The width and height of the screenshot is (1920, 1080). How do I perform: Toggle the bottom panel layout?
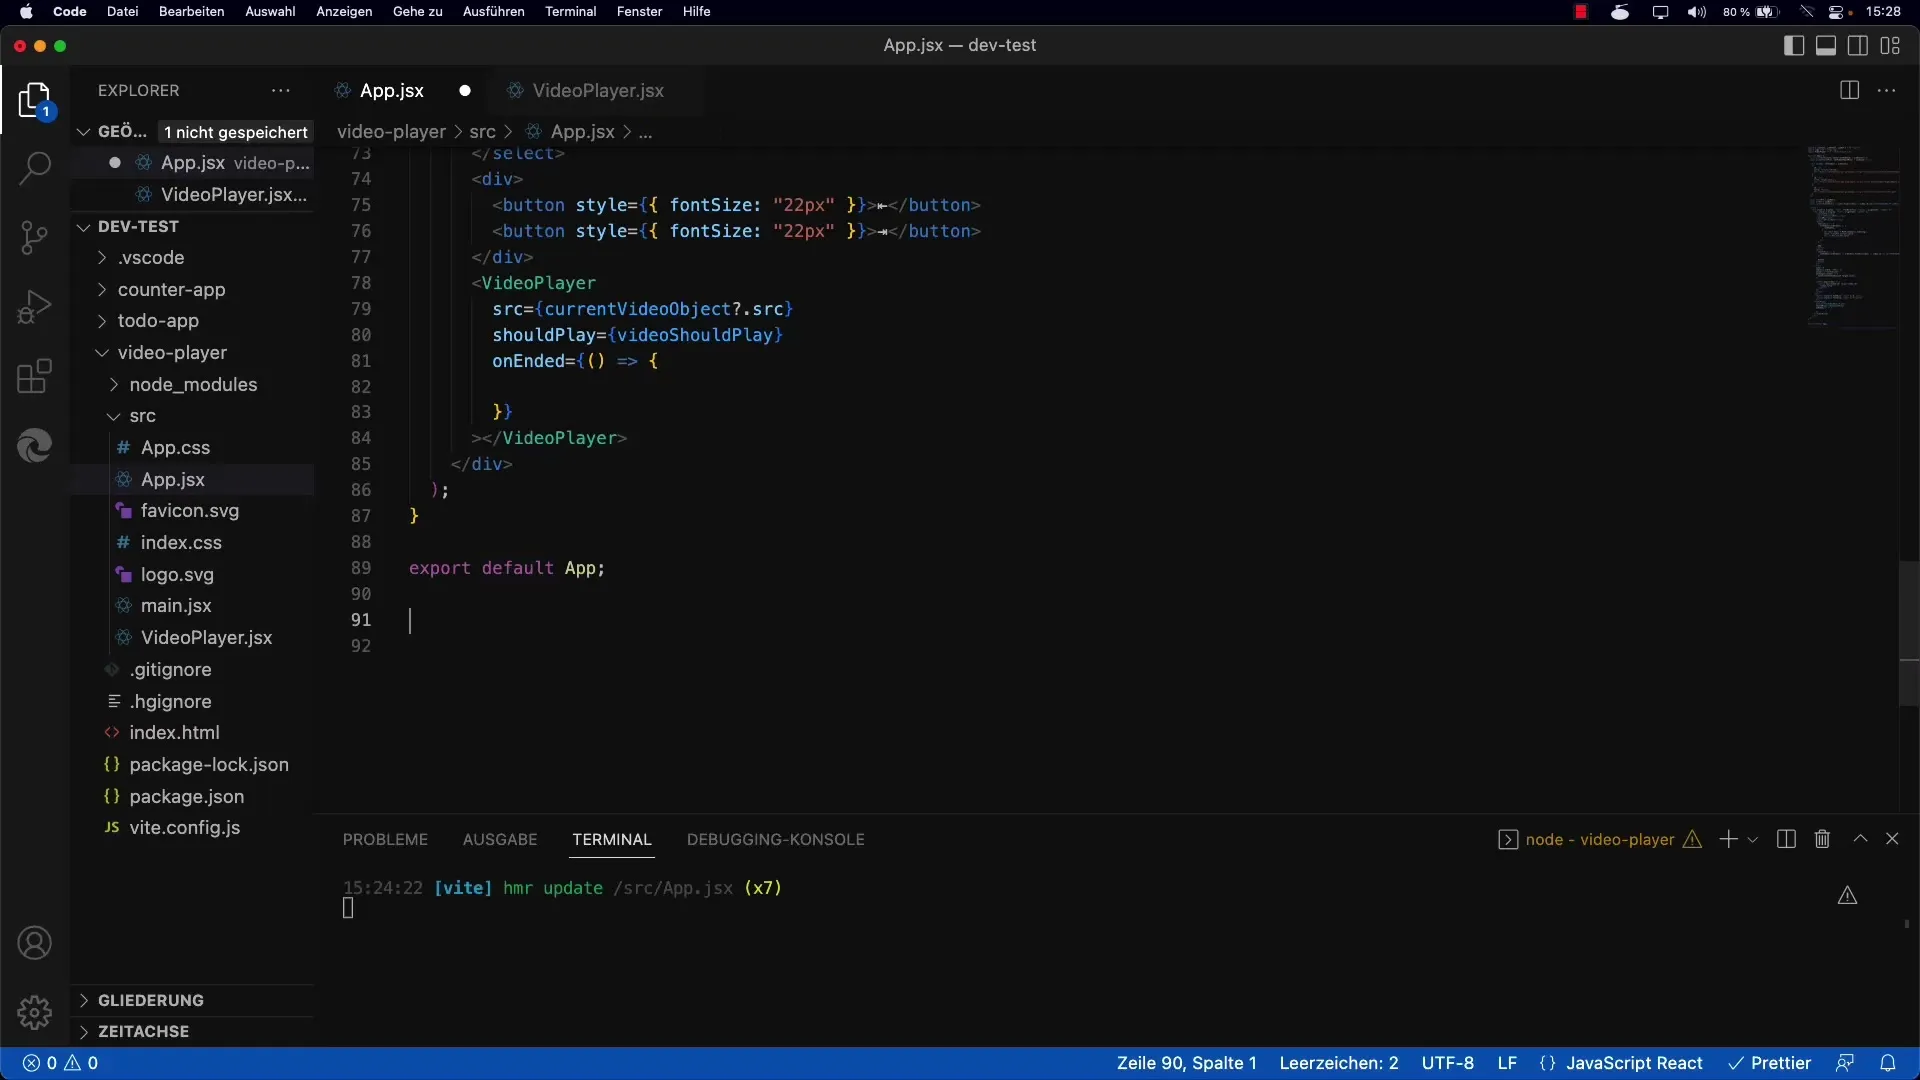coord(1826,45)
